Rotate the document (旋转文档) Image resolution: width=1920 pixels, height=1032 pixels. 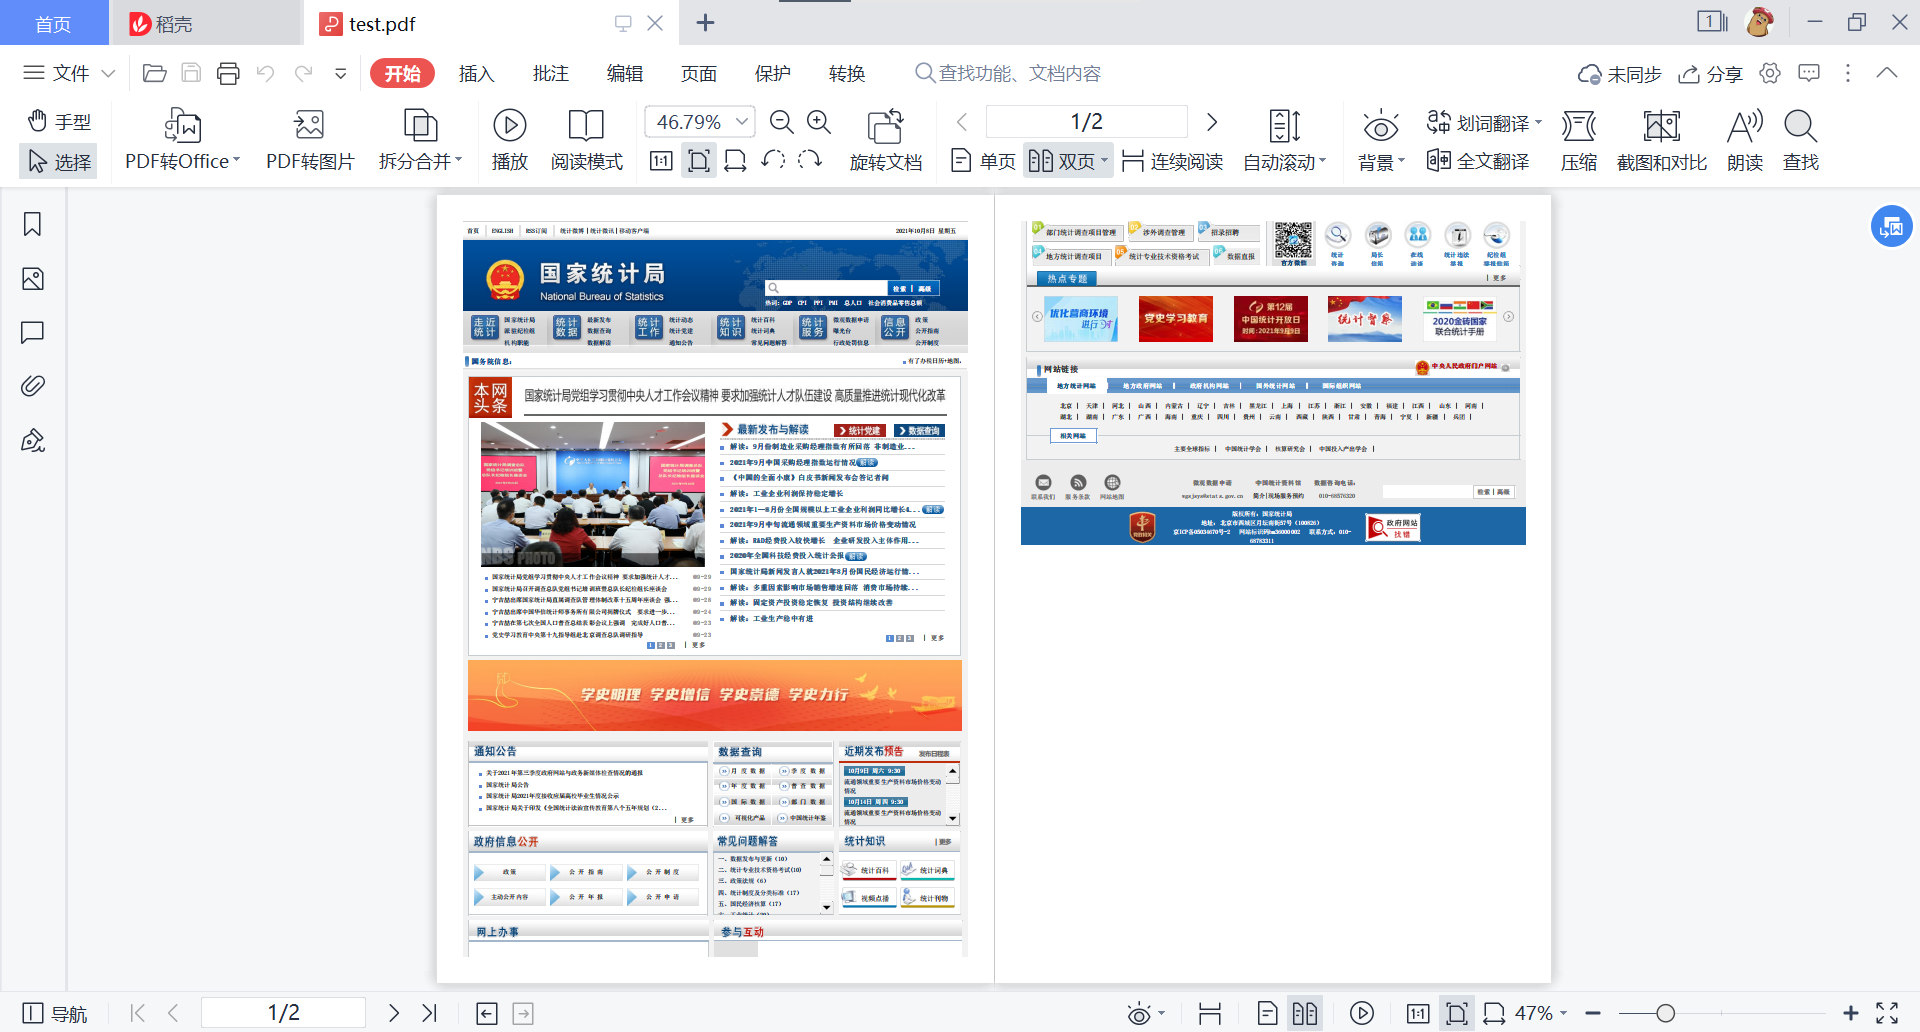(x=886, y=140)
